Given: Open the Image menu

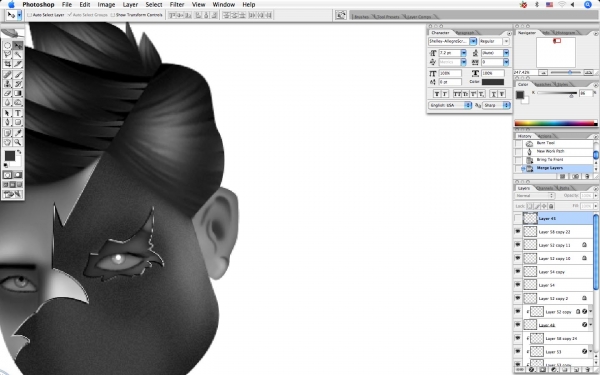Looking at the screenshot, I should [x=106, y=5].
